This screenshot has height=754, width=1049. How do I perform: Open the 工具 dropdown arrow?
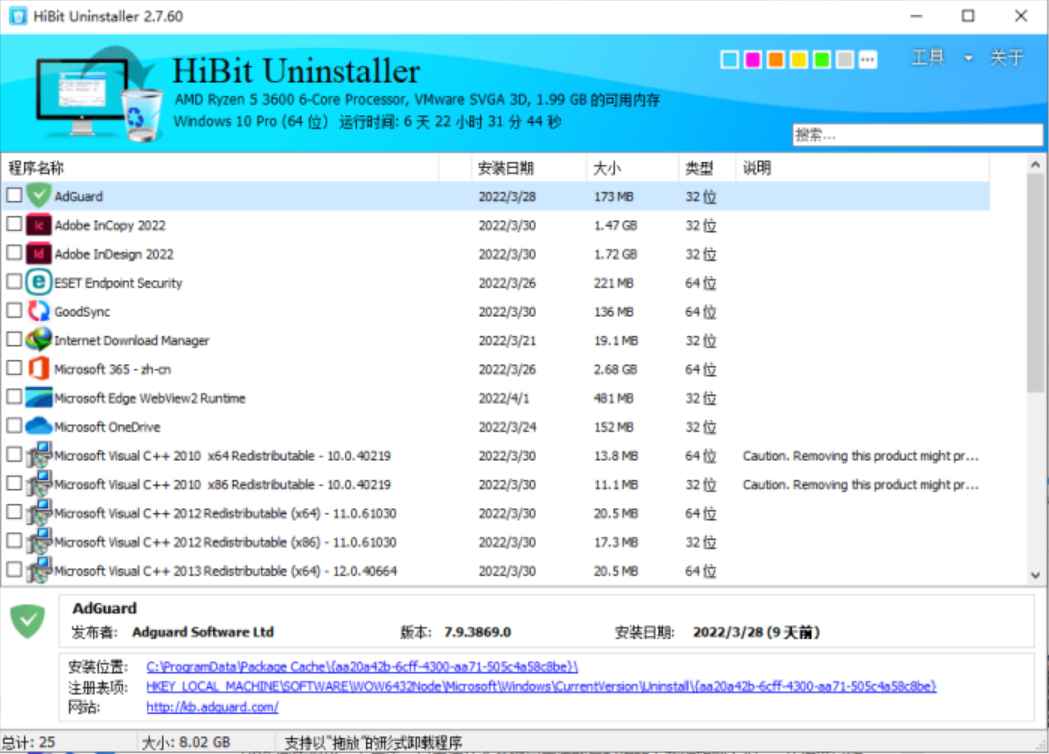(966, 59)
